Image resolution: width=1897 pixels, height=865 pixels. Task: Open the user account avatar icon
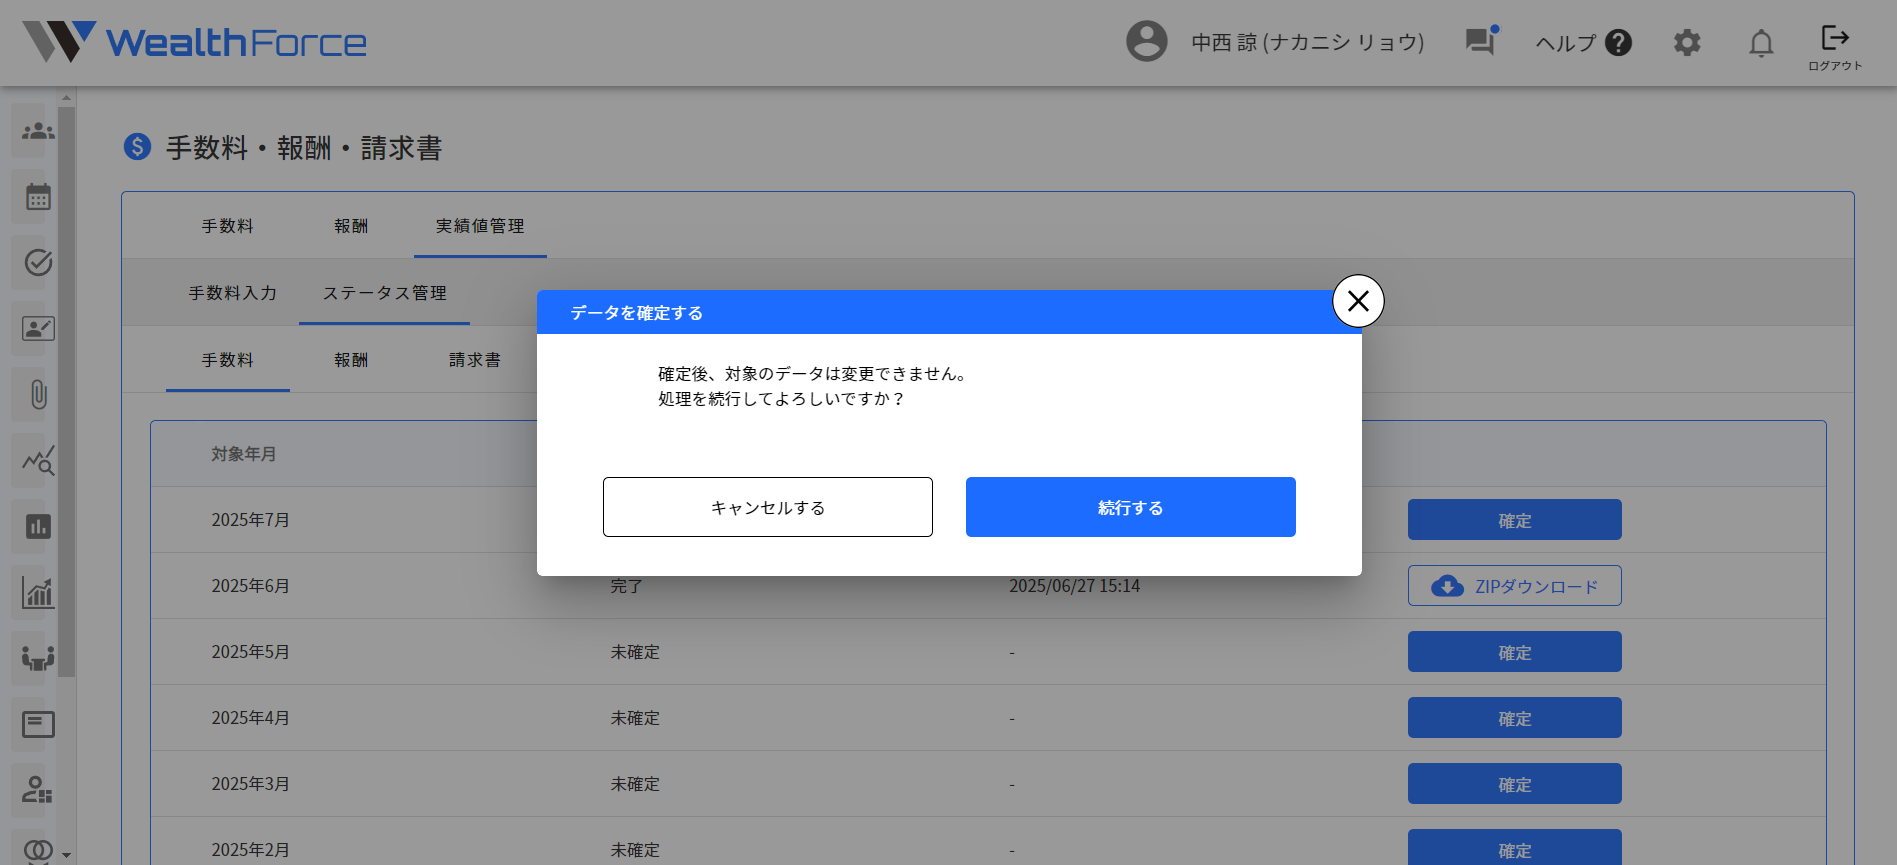pyautogui.click(x=1147, y=42)
